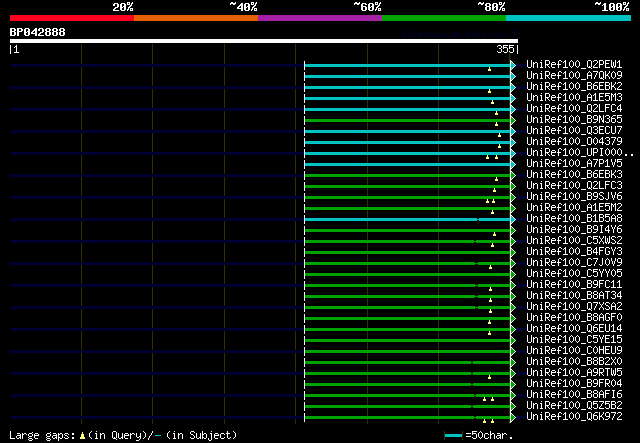Viewport: 640px width, 443px height.
Task: Select the UniRef100_Q6EU14 label
Action: tap(574, 329)
